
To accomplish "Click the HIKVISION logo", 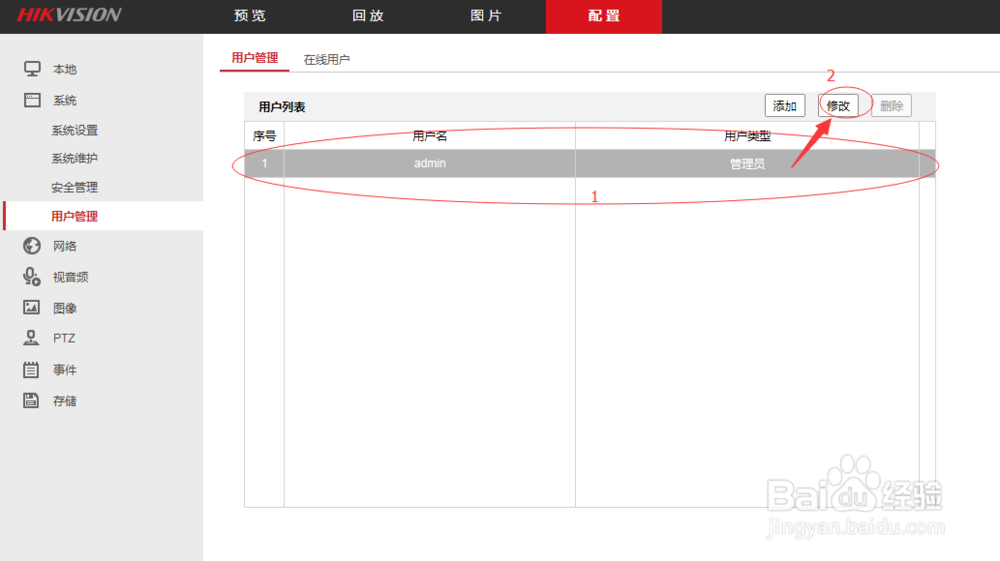I will click(x=69, y=15).
